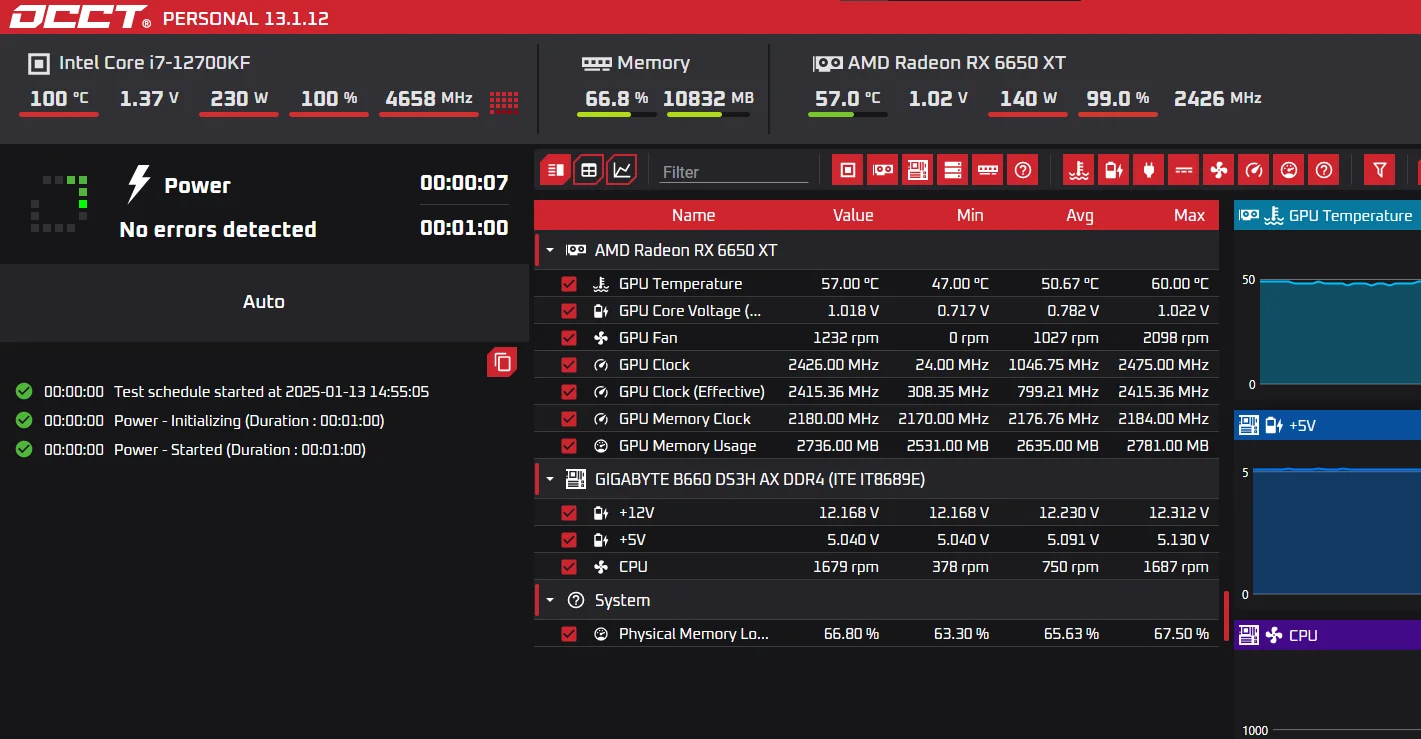Viewport: 1421px width, 739px height.
Task: Click the +12V max value 12.312 V
Action: (x=1179, y=513)
